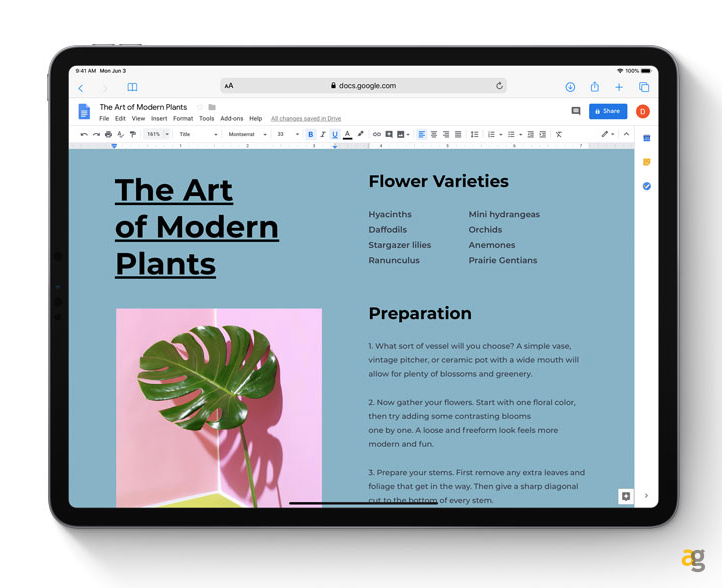Open the Help menu

coord(255,118)
